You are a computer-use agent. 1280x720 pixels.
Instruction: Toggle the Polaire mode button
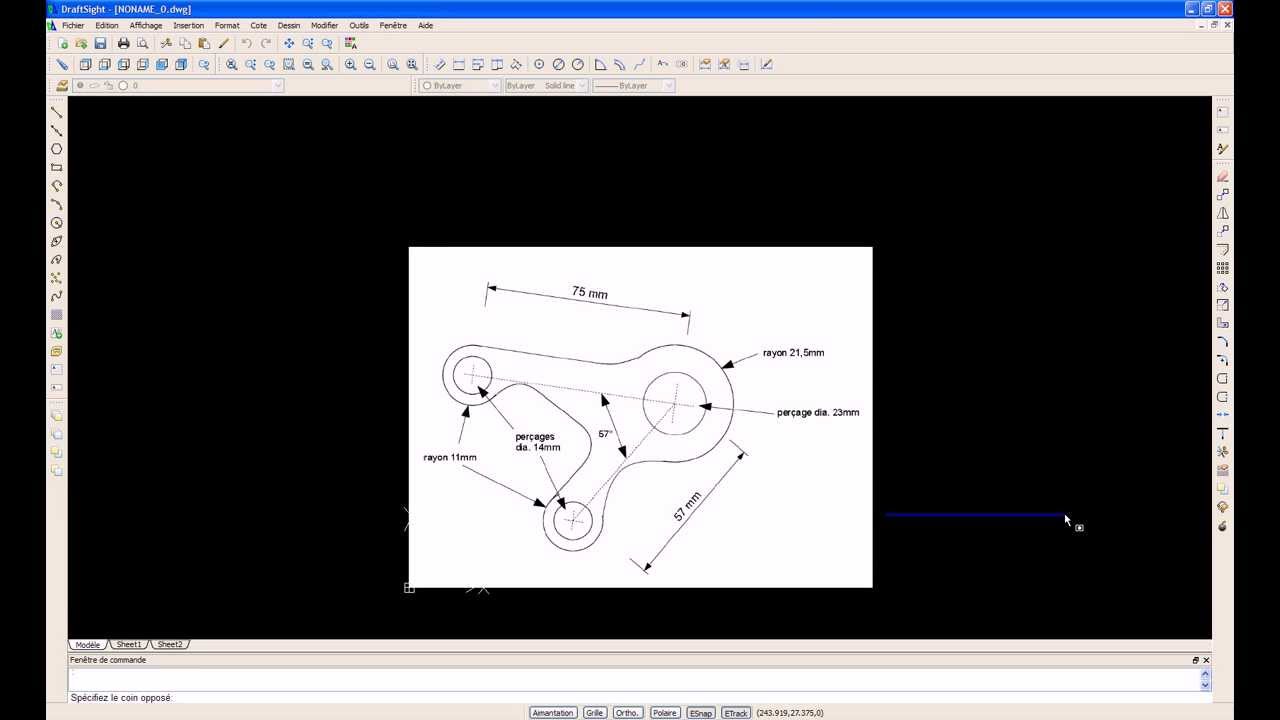click(x=664, y=713)
